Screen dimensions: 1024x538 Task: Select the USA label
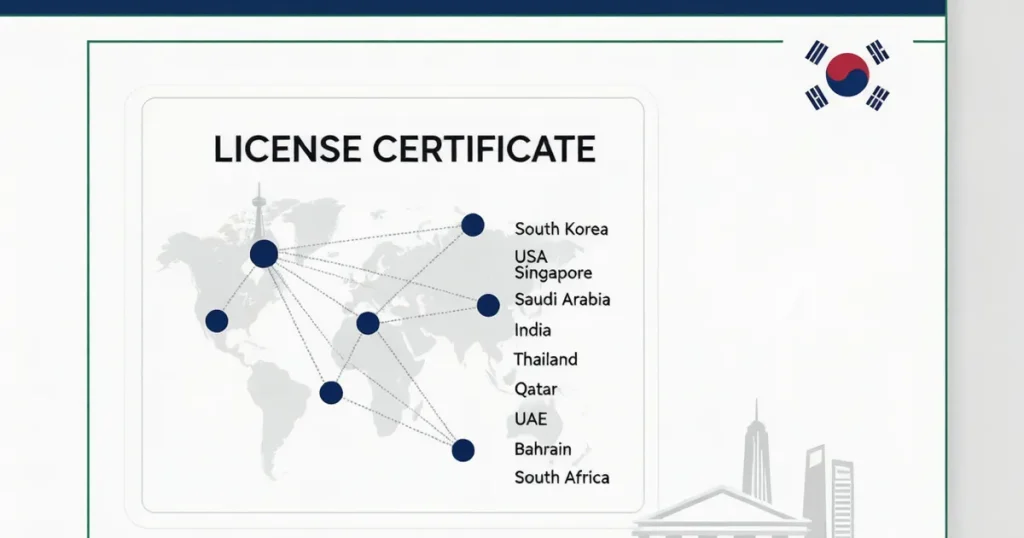[531, 256]
